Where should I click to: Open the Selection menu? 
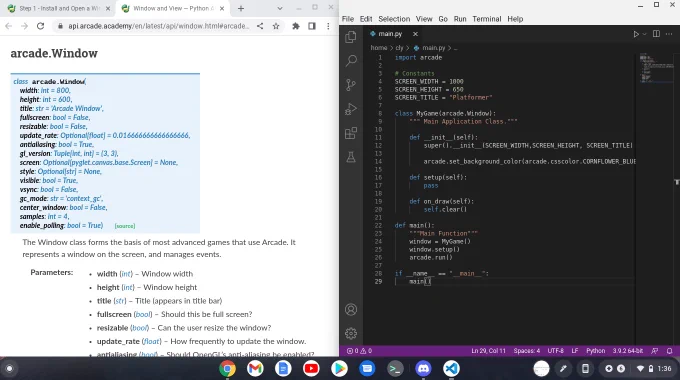click(x=394, y=19)
